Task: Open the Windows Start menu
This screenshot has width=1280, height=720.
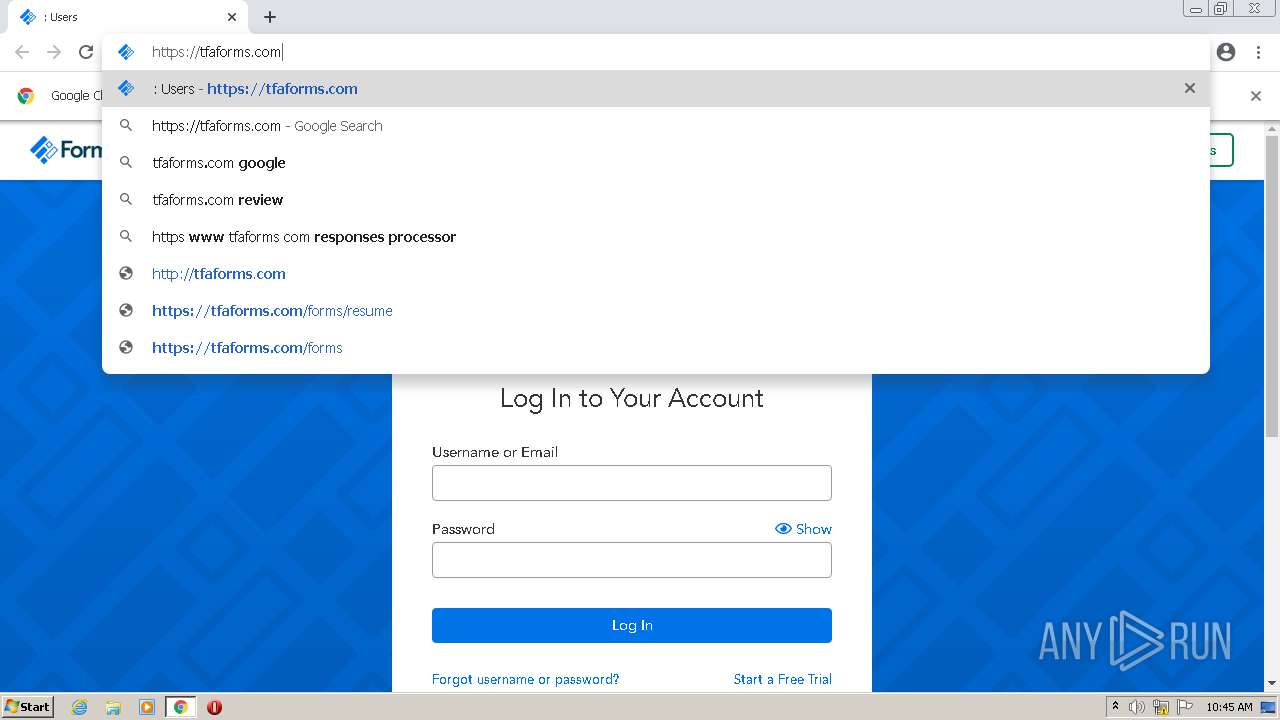Action: click(27, 707)
